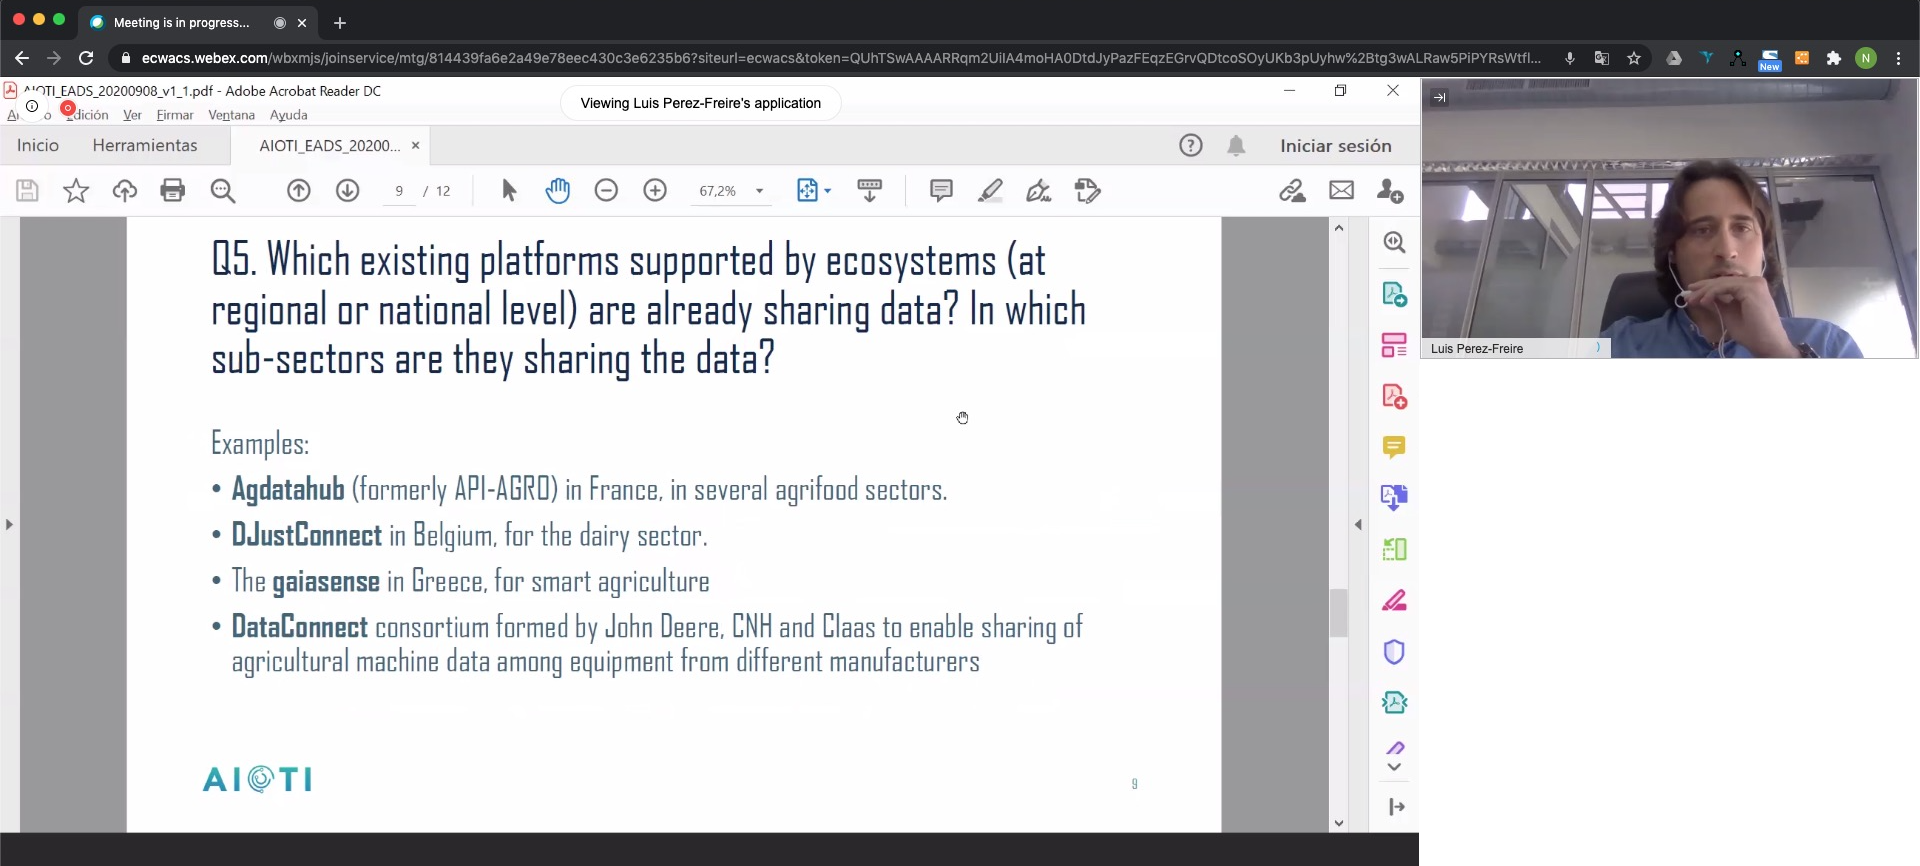The height and width of the screenshot is (866, 1920).
Task: Open the Chrome three-dot menu
Action: coord(1898,58)
